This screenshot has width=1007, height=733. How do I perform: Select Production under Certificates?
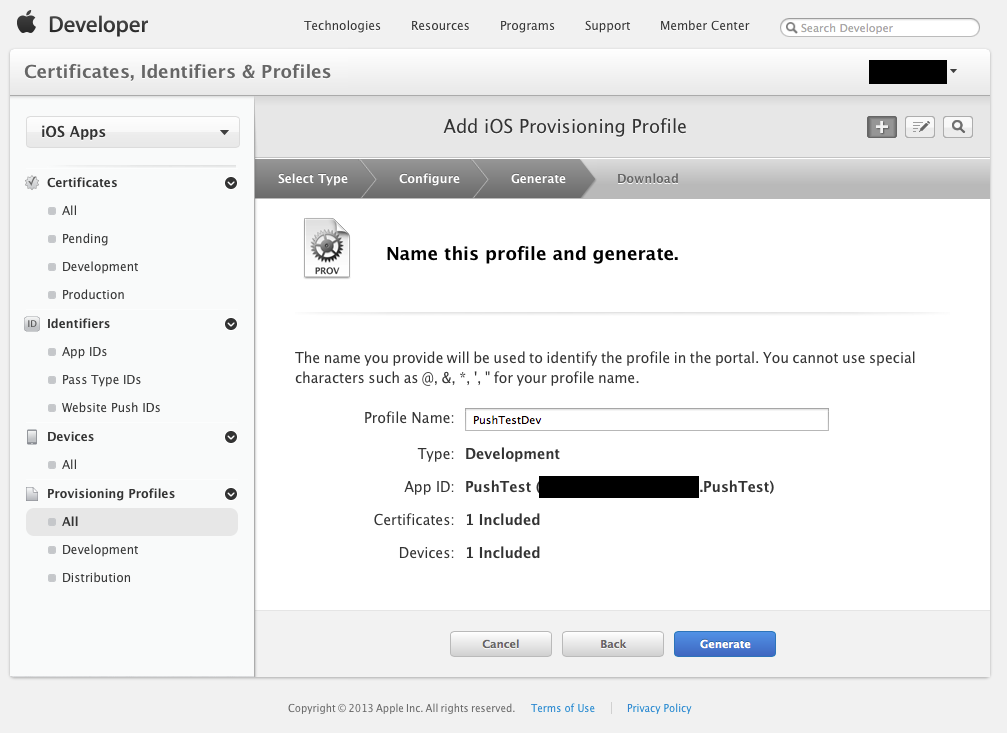point(93,295)
